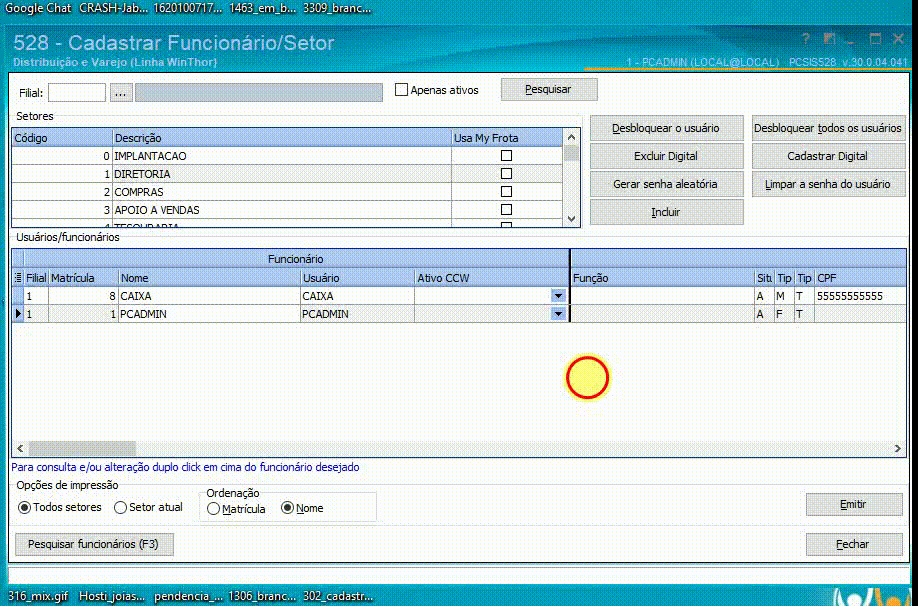The height and width of the screenshot is (606, 918).
Task: Click the Setores list scroll down arrow
Action: point(571,219)
